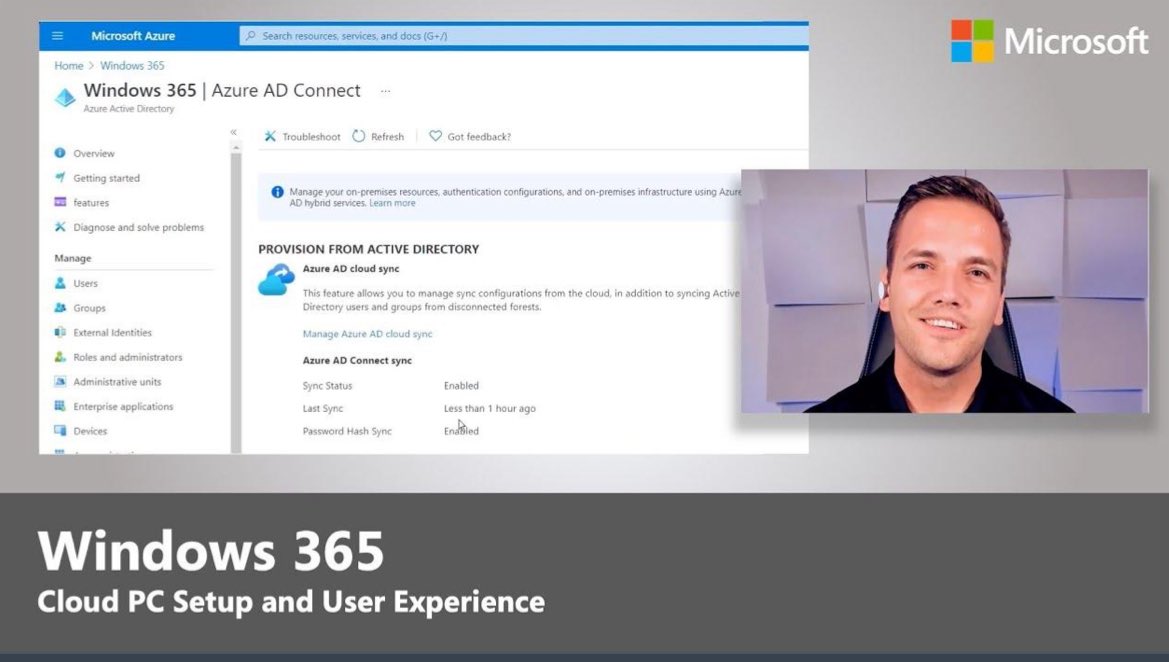Open the Home breadcrumb link
The image size is (1169, 662).
[x=69, y=66]
